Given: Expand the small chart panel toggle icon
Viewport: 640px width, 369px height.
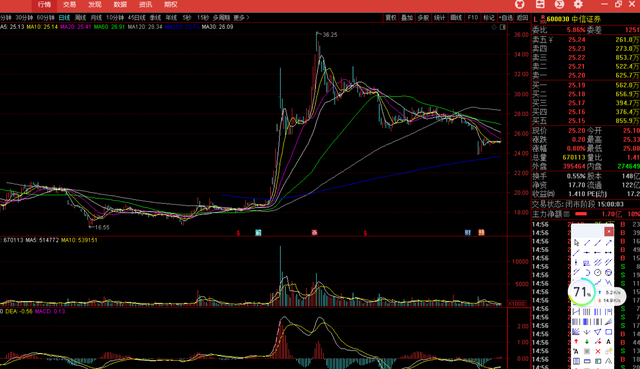Looking at the screenshot, I should [503, 27].
